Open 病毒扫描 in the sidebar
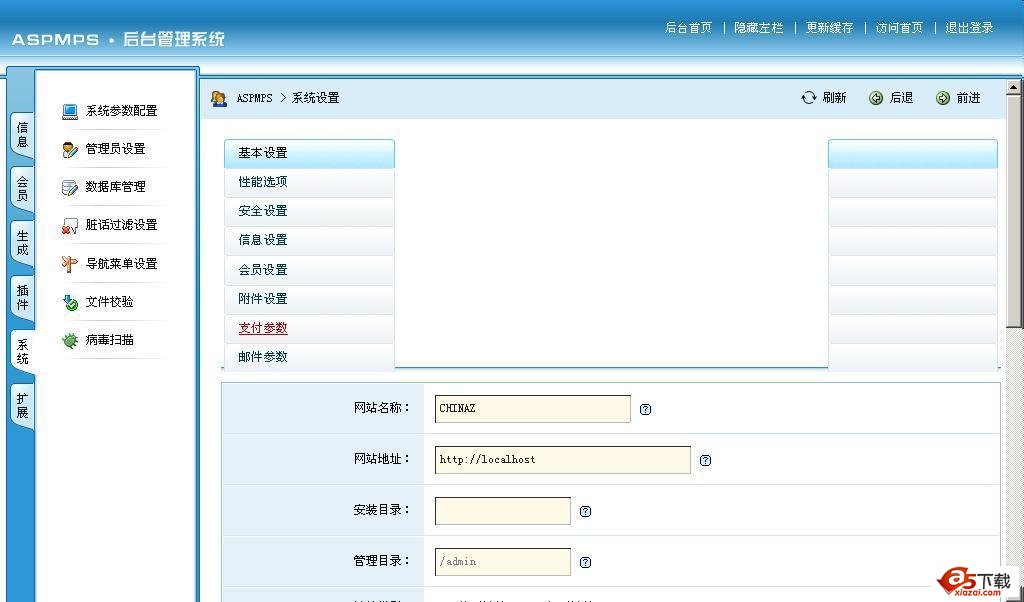 click(110, 340)
